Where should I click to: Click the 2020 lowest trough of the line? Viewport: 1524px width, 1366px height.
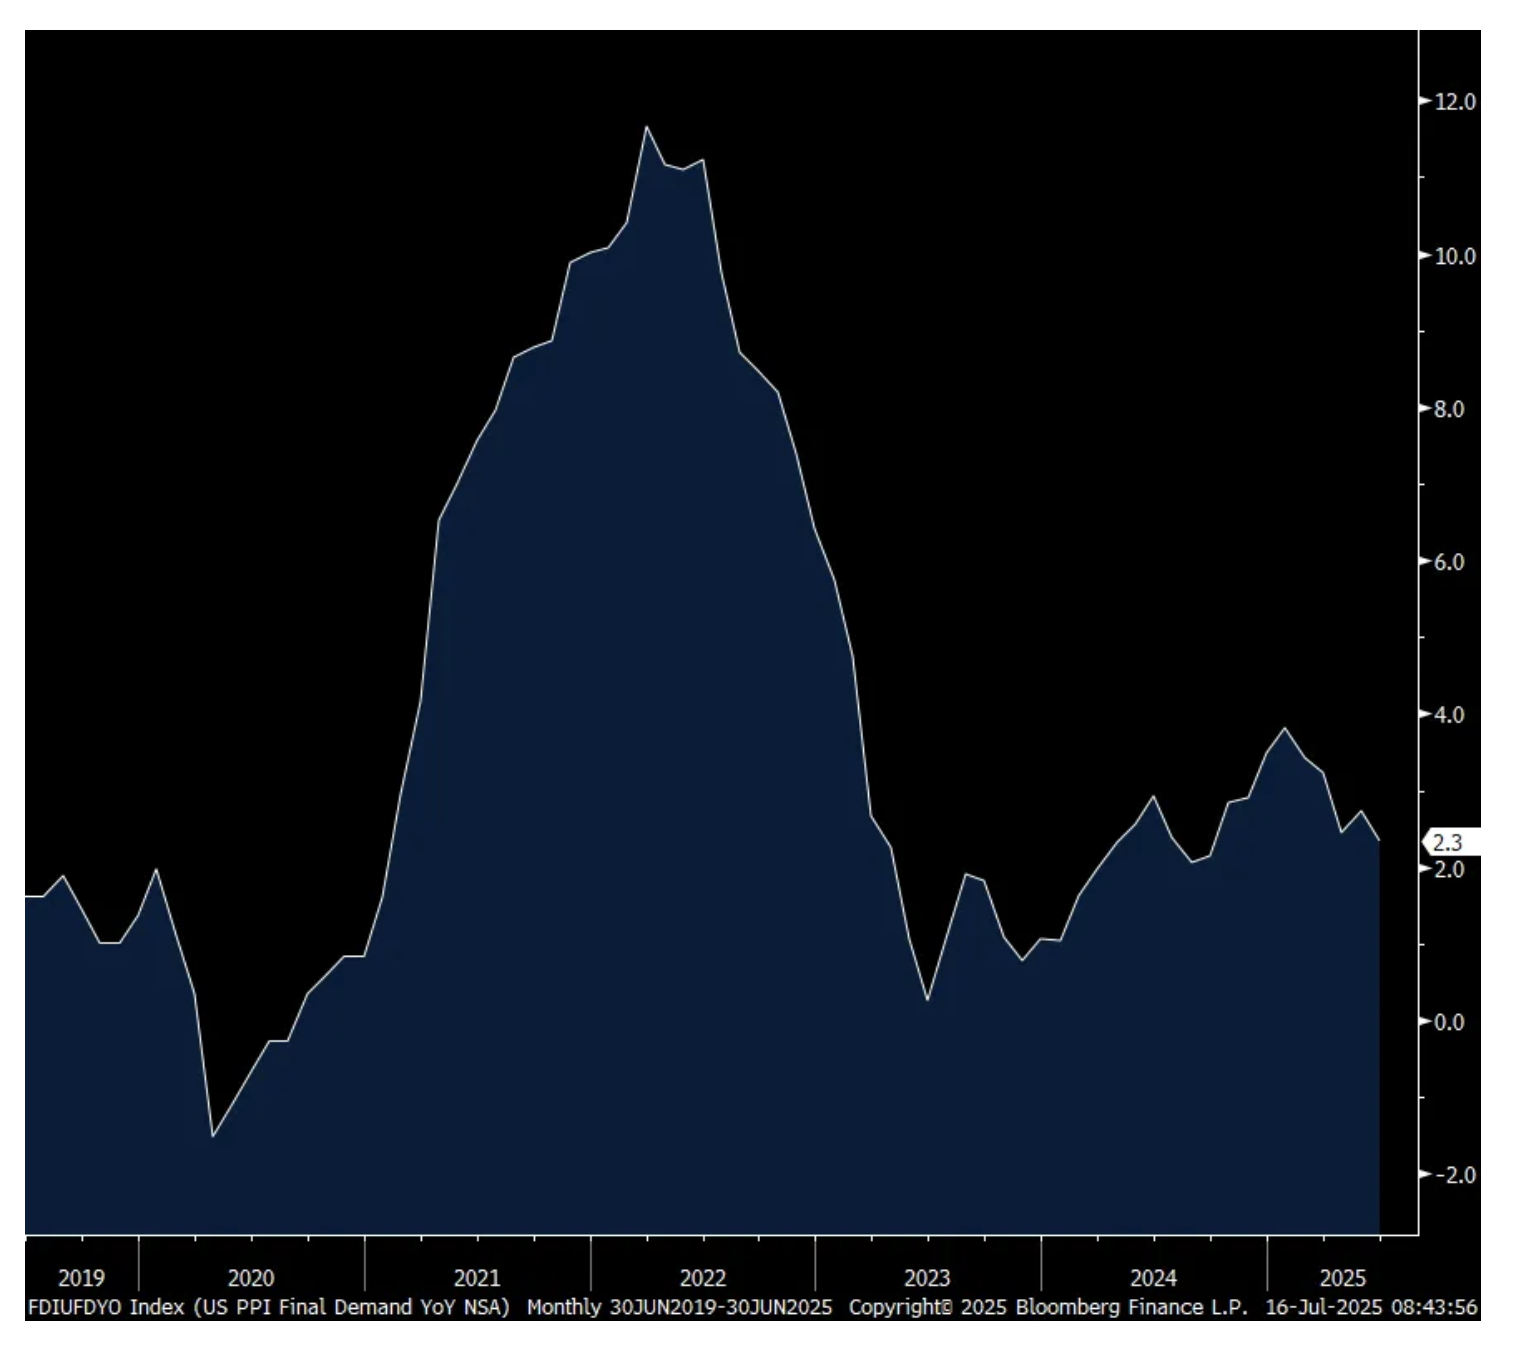tap(213, 1136)
